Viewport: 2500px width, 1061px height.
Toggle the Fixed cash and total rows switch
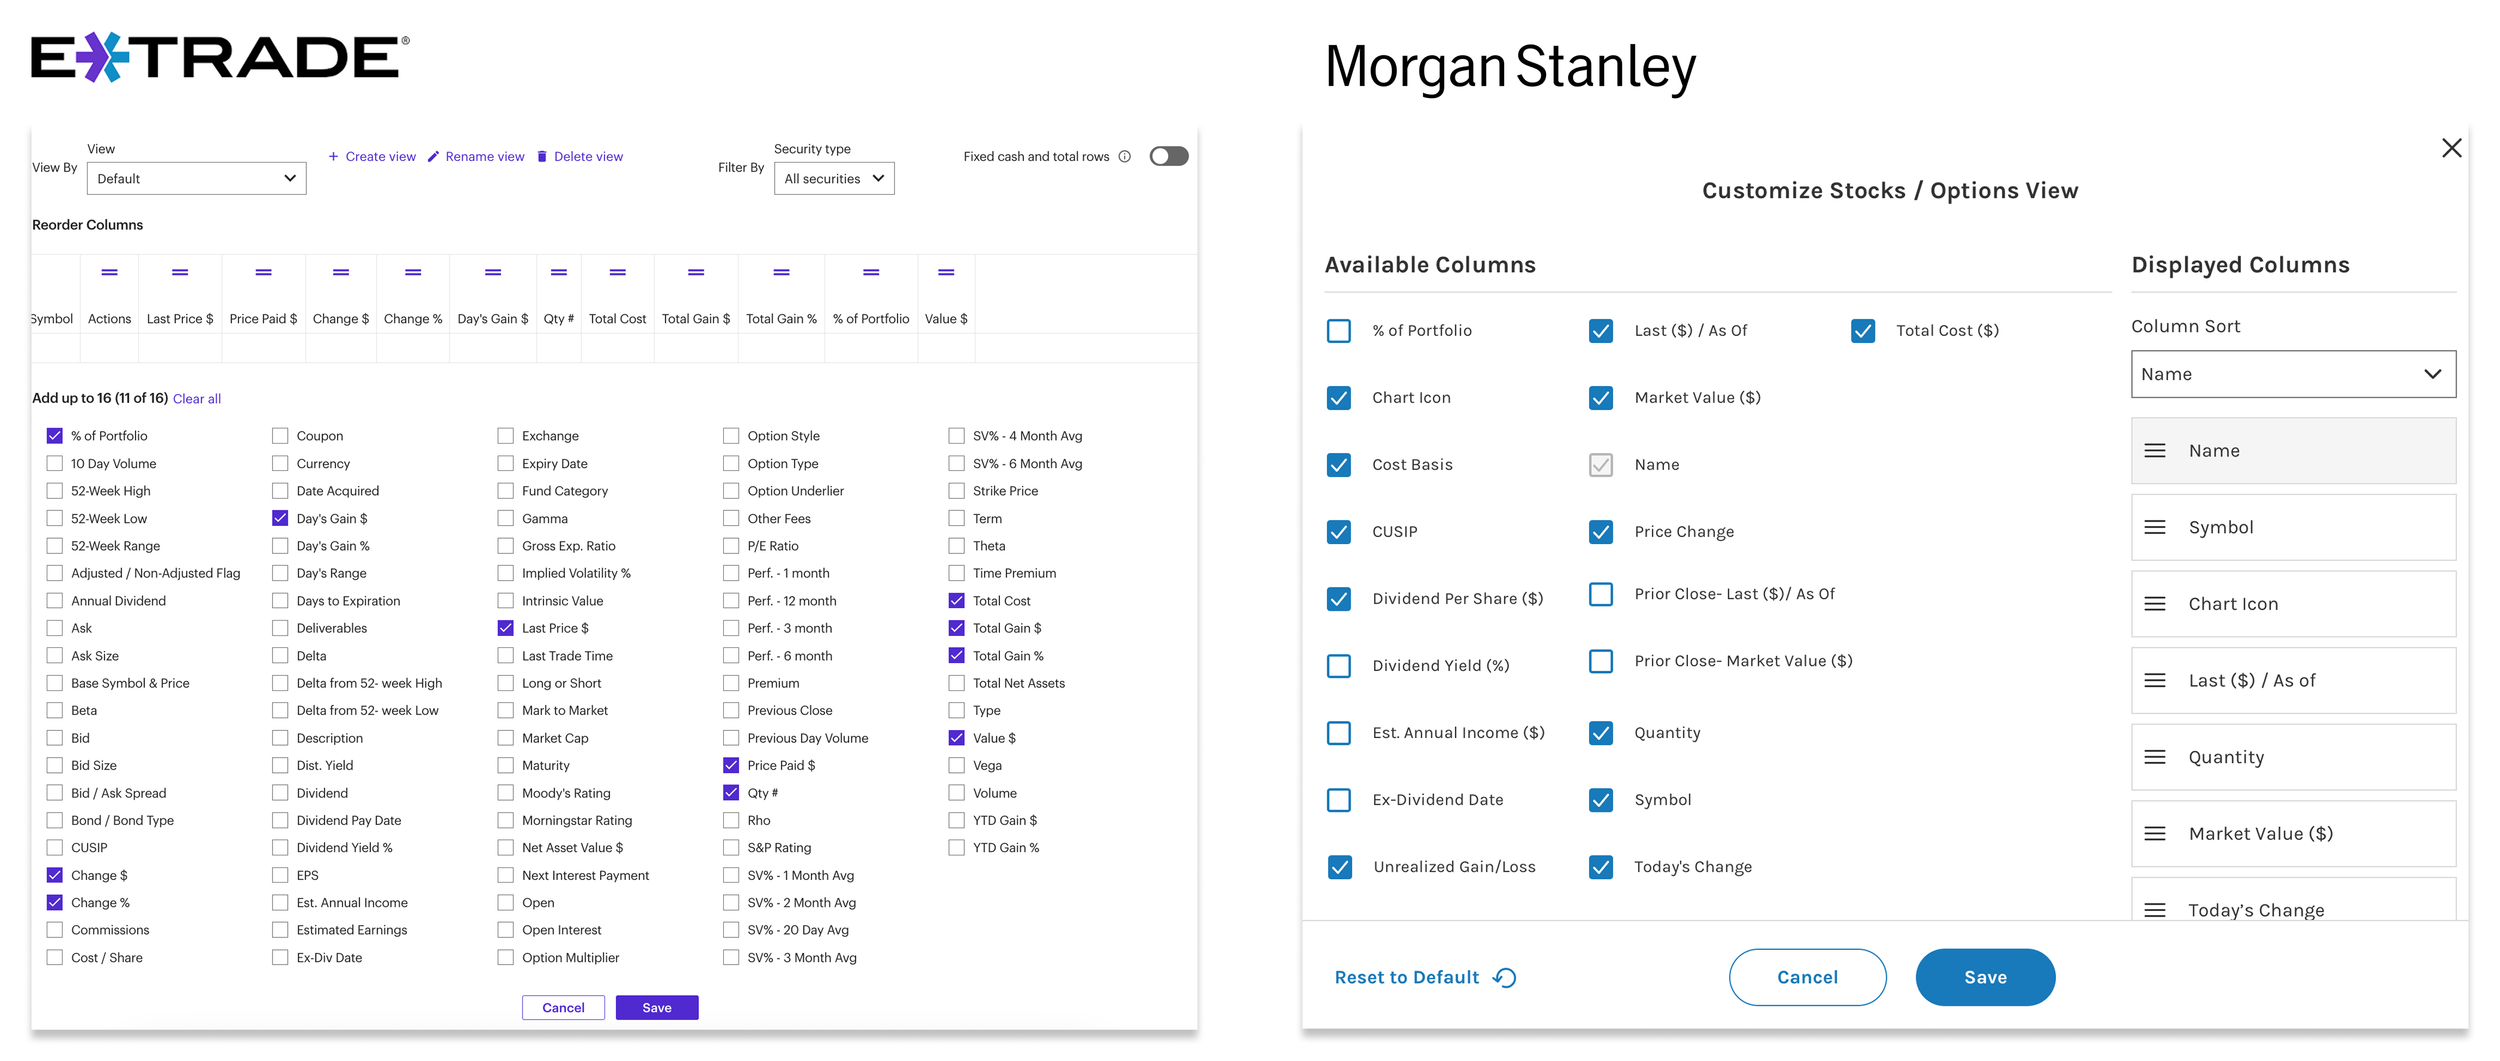pos(1169,157)
